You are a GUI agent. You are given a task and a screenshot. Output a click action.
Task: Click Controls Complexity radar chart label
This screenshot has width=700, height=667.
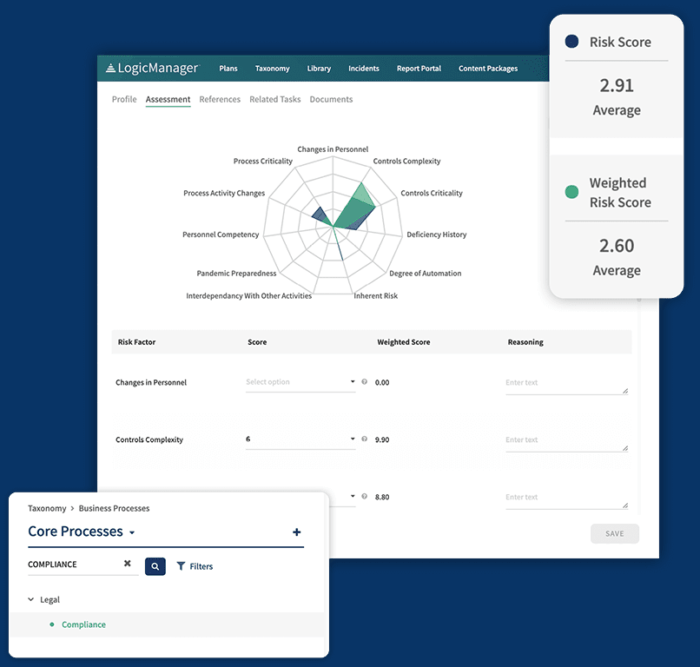[407, 161]
